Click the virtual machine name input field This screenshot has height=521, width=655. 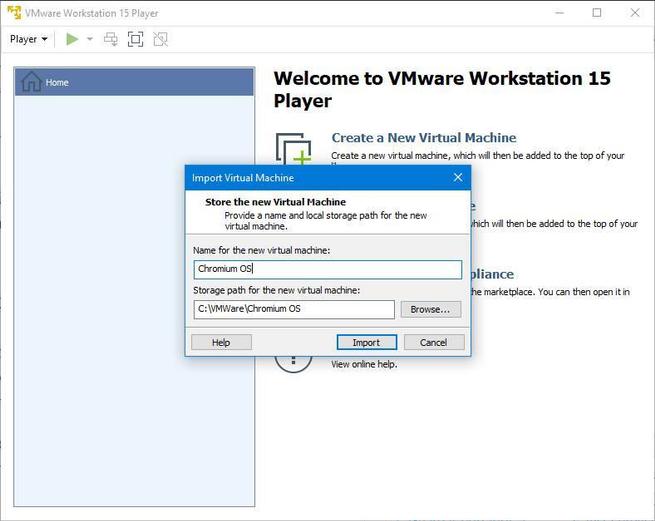(328, 269)
